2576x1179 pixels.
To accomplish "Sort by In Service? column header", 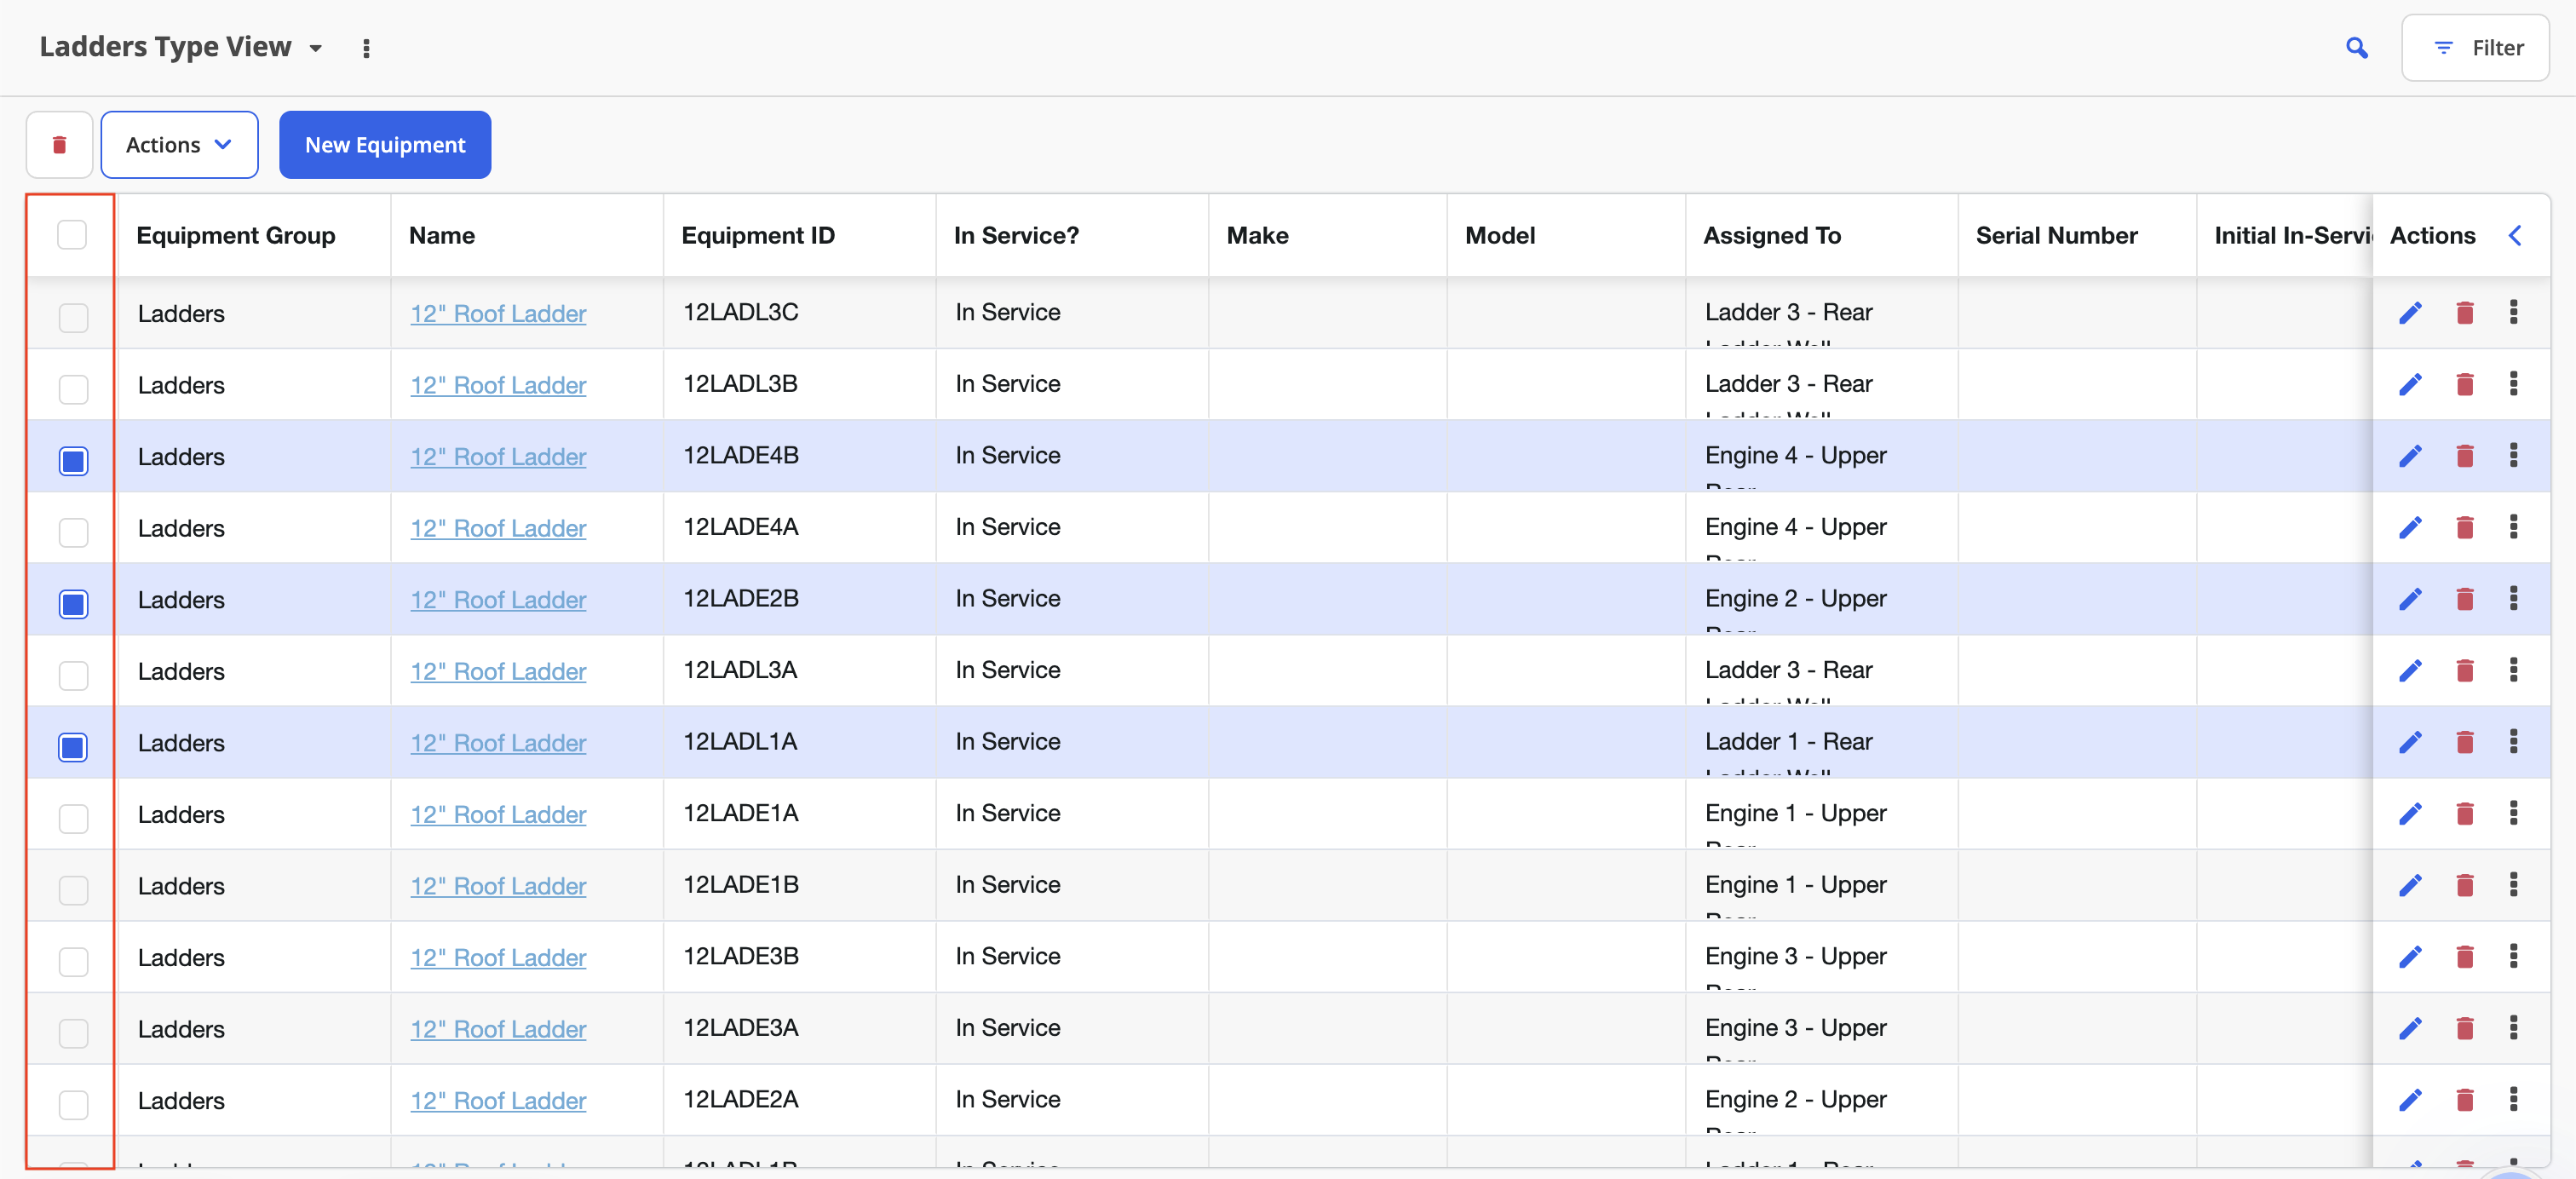I will pos(1016,235).
